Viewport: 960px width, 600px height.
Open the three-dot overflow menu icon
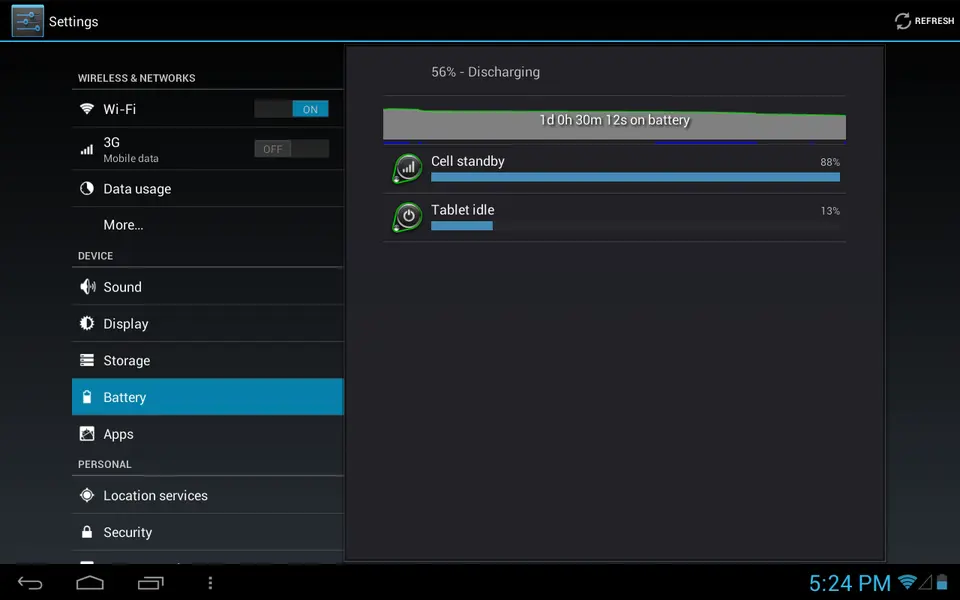(x=210, y=582)
